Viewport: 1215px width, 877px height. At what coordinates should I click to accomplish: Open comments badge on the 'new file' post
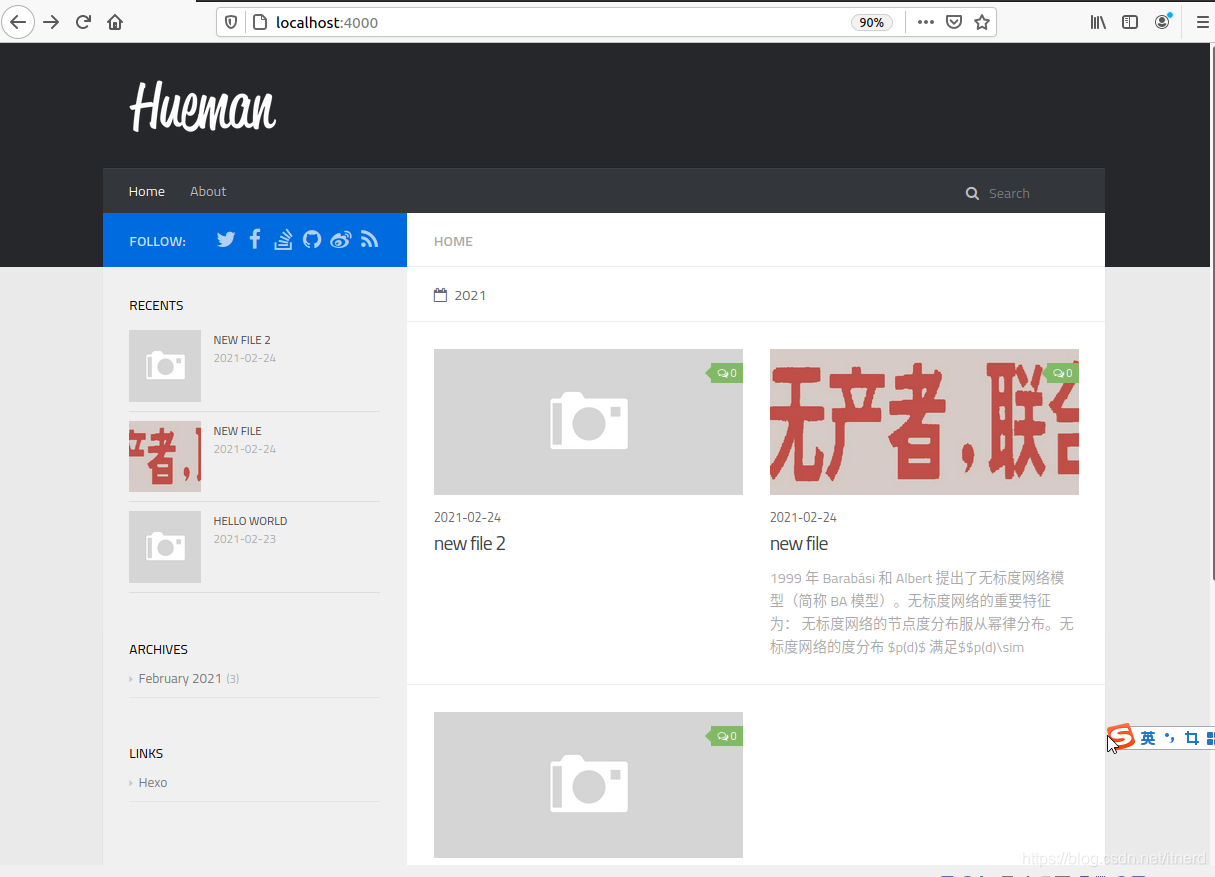[1061, 372]
